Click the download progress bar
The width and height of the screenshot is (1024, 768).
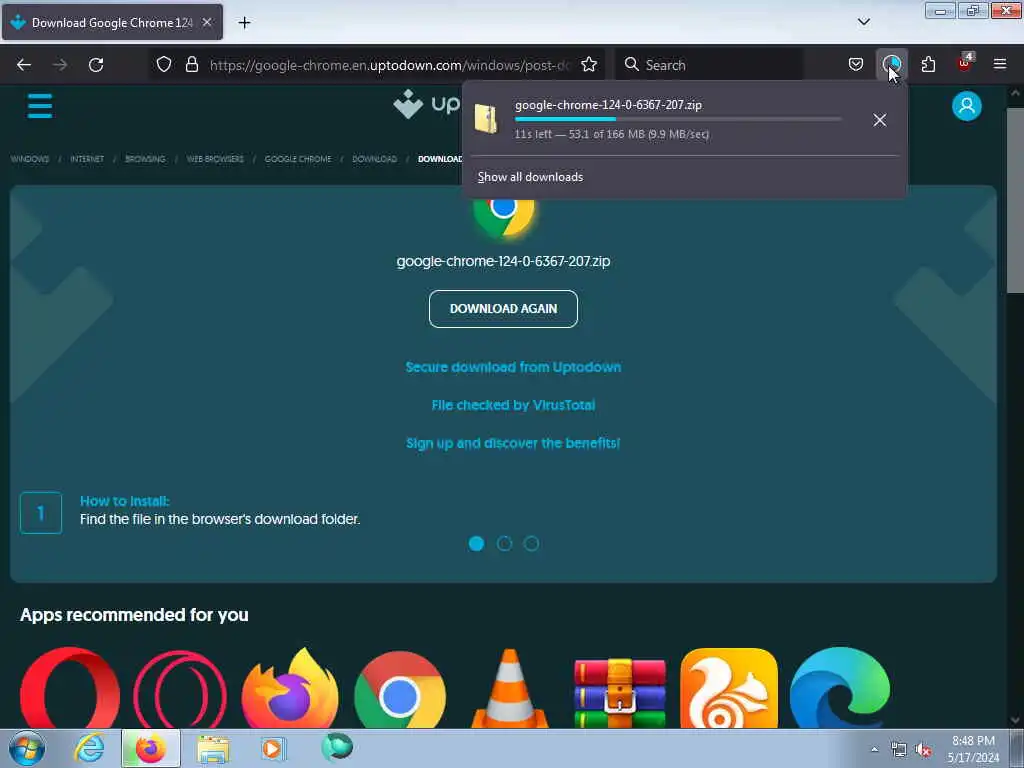point(678,119)
